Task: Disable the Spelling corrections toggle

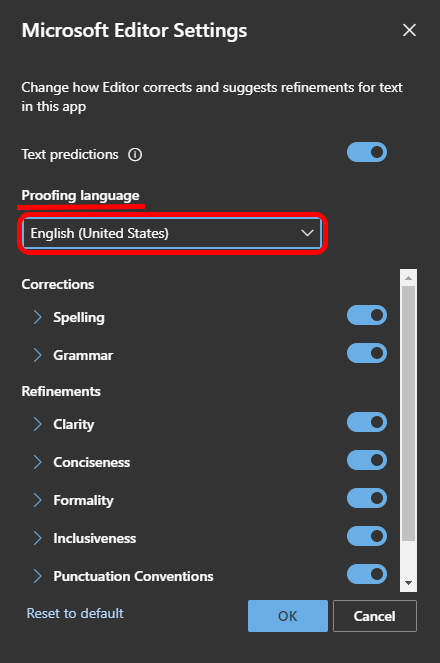Action: pyautogui.click(x=367, y=315)
